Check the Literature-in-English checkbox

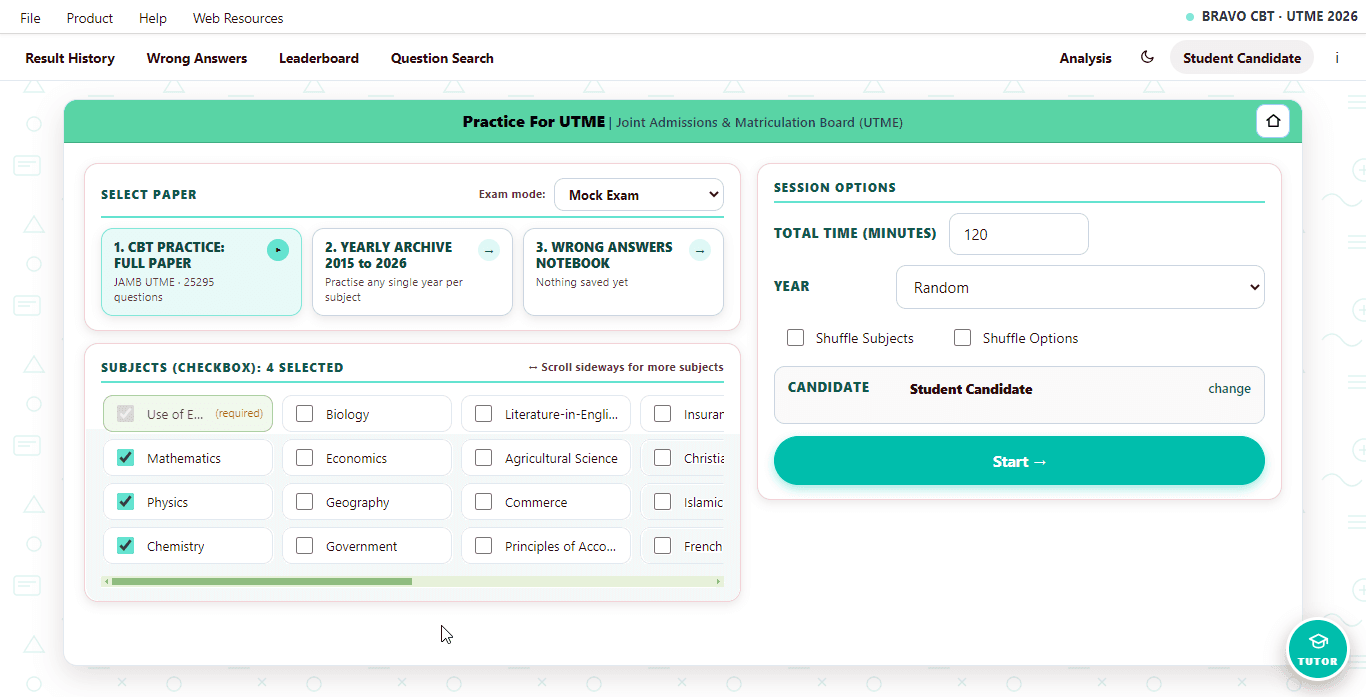[x=484, y=414]
